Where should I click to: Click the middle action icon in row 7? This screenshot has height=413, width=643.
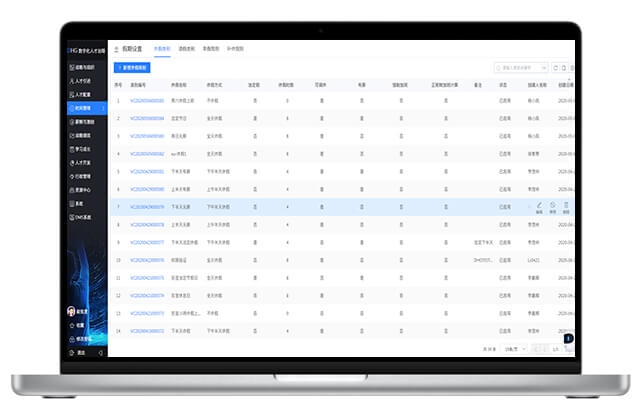553,204
